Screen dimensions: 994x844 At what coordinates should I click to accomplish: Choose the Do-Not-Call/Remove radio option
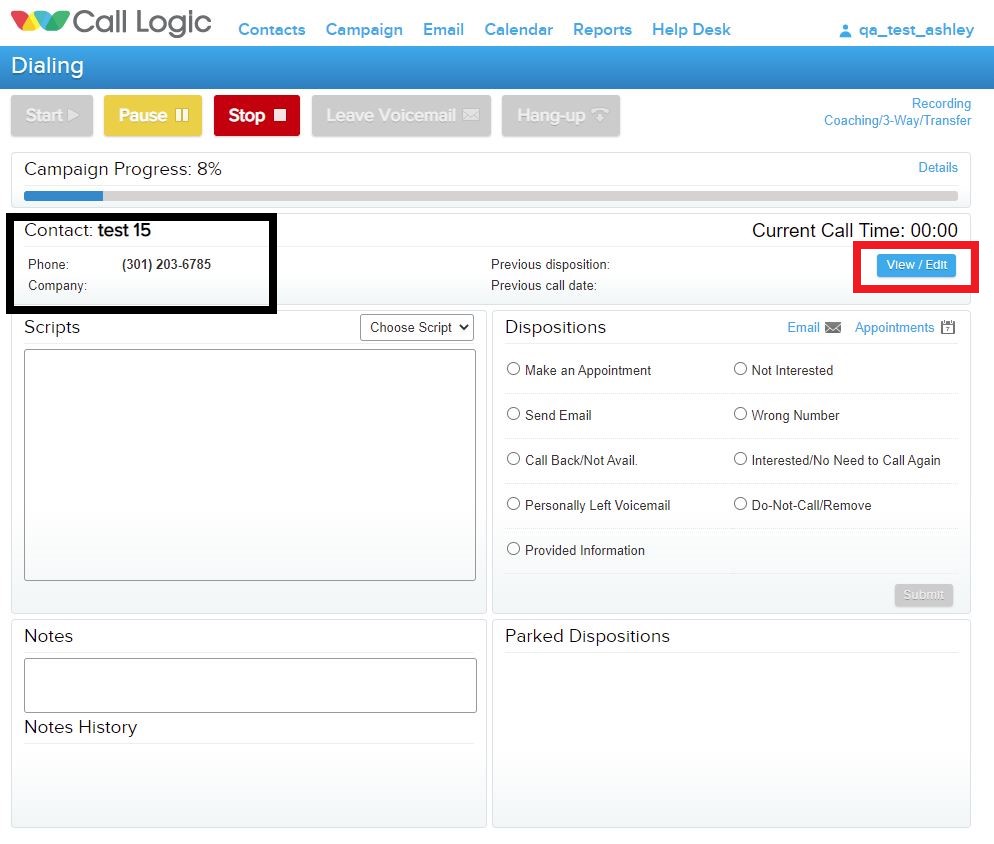tap(740, 504)
